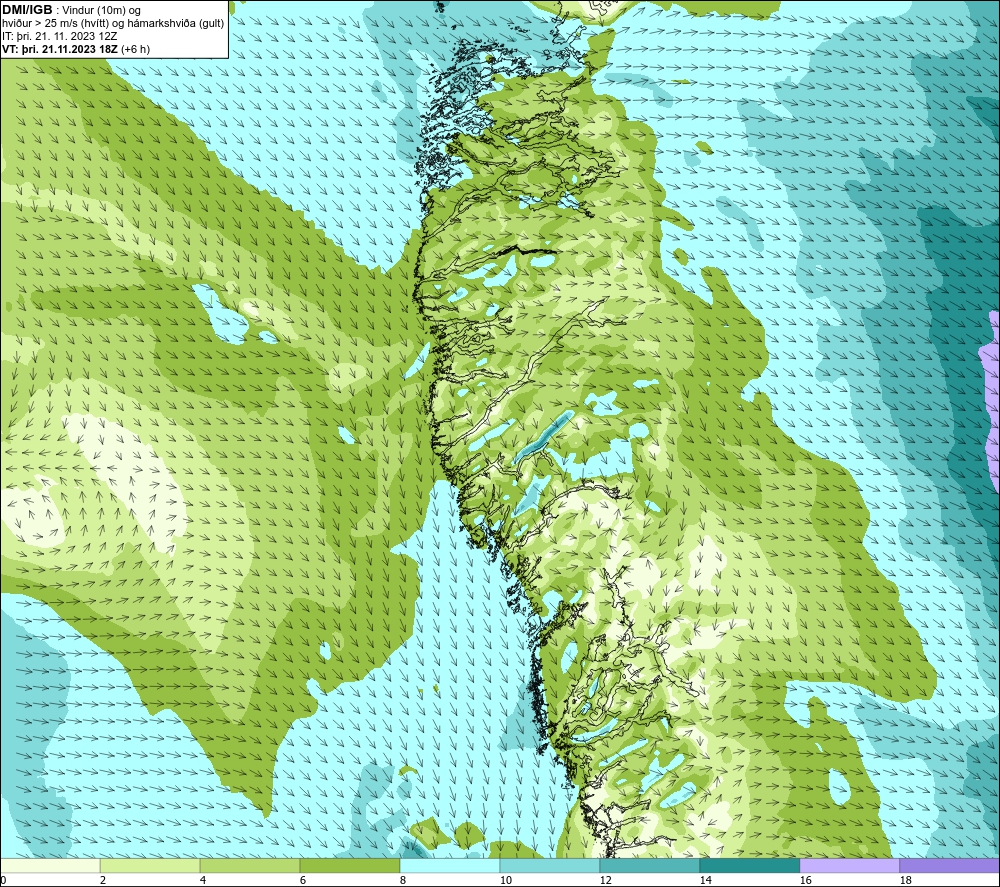Pick the light cyan swatch between 8 and 10

pos(450,865)
